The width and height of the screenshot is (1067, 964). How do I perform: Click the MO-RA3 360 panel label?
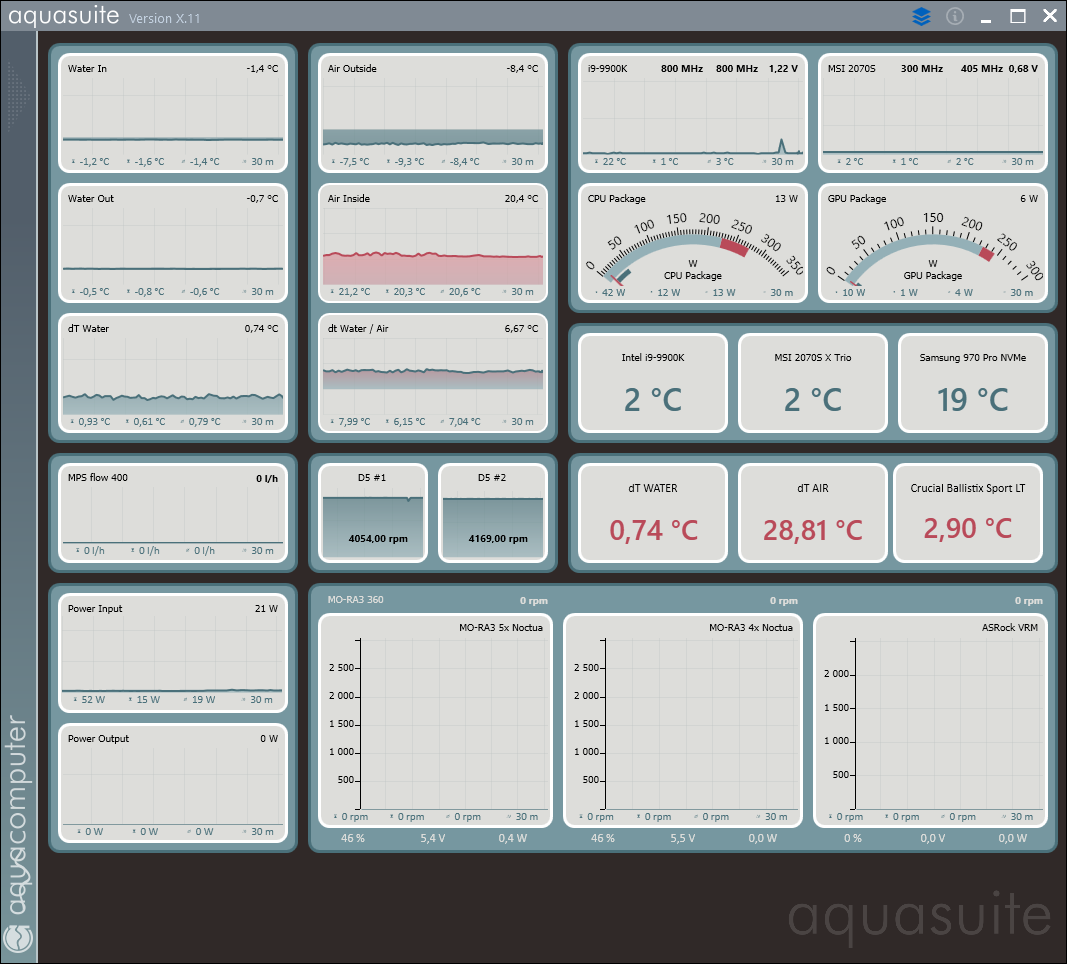[355, 599]
